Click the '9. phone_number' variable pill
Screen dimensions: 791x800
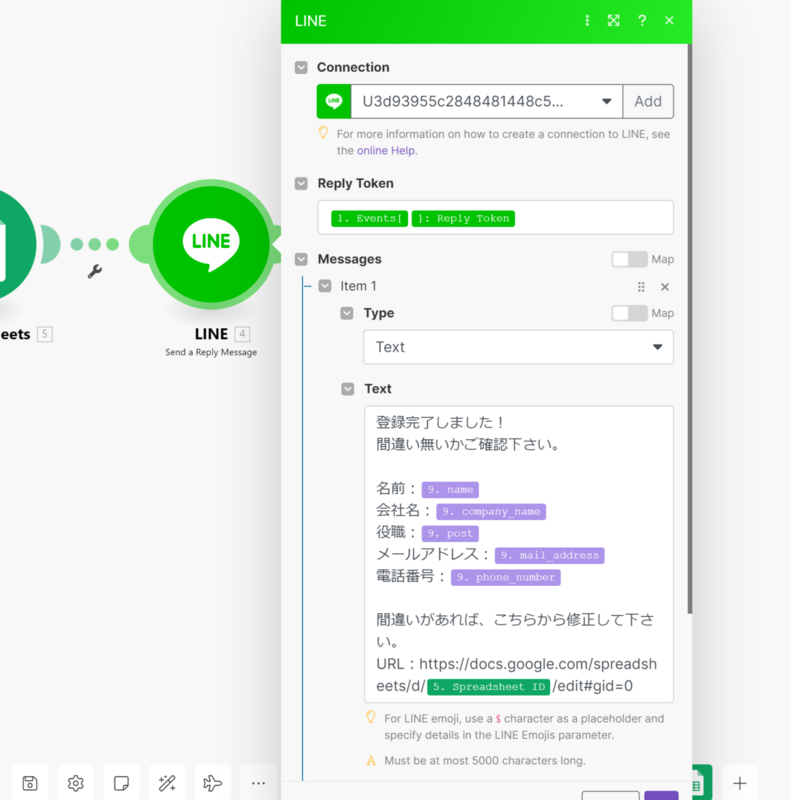505,577
